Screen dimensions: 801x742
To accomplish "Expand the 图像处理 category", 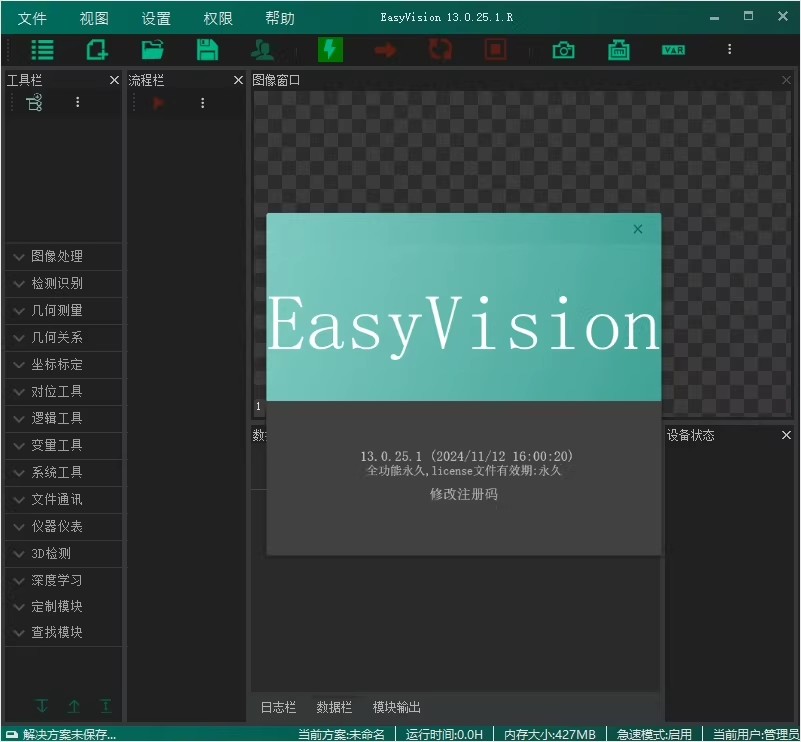I will tap(63, 256).
